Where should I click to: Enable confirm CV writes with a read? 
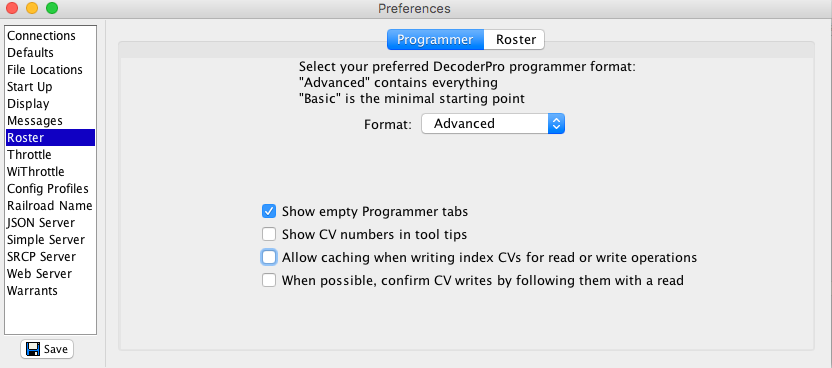pos(269,280)
